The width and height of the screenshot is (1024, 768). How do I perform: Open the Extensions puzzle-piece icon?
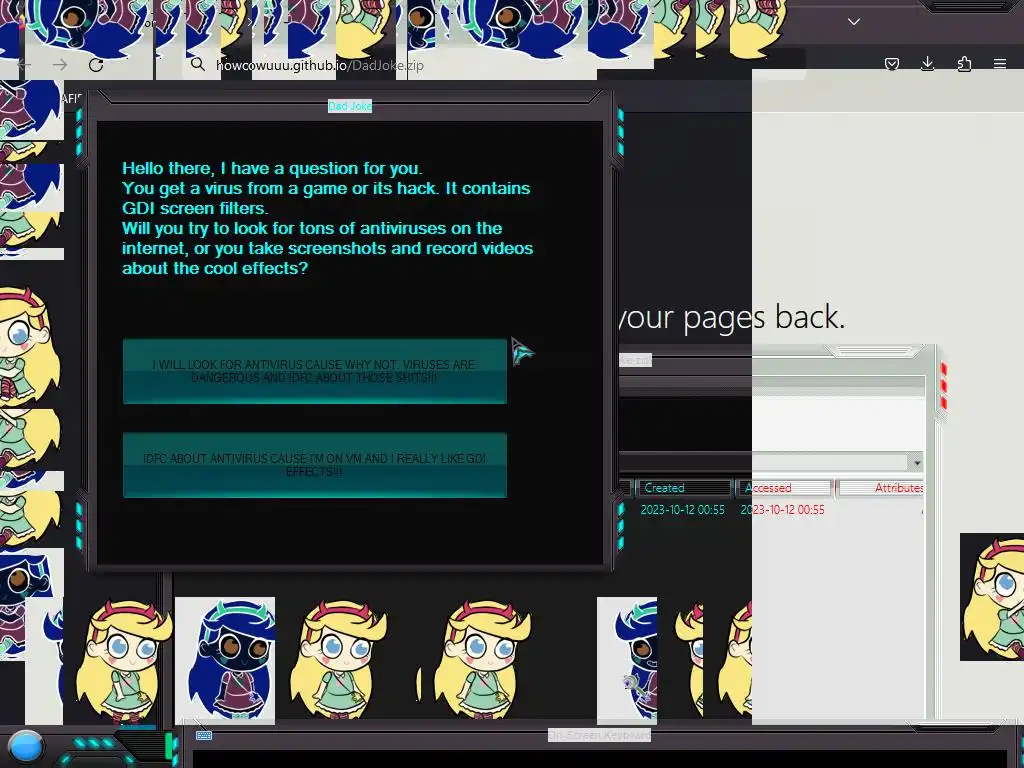click(964, 64)
